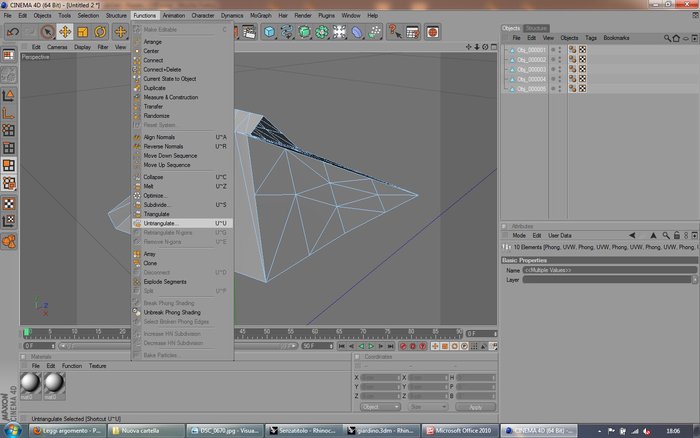This screenshot has height=438, width=700.
Task: Click the Windows Start button
Action: coord(12,430)
